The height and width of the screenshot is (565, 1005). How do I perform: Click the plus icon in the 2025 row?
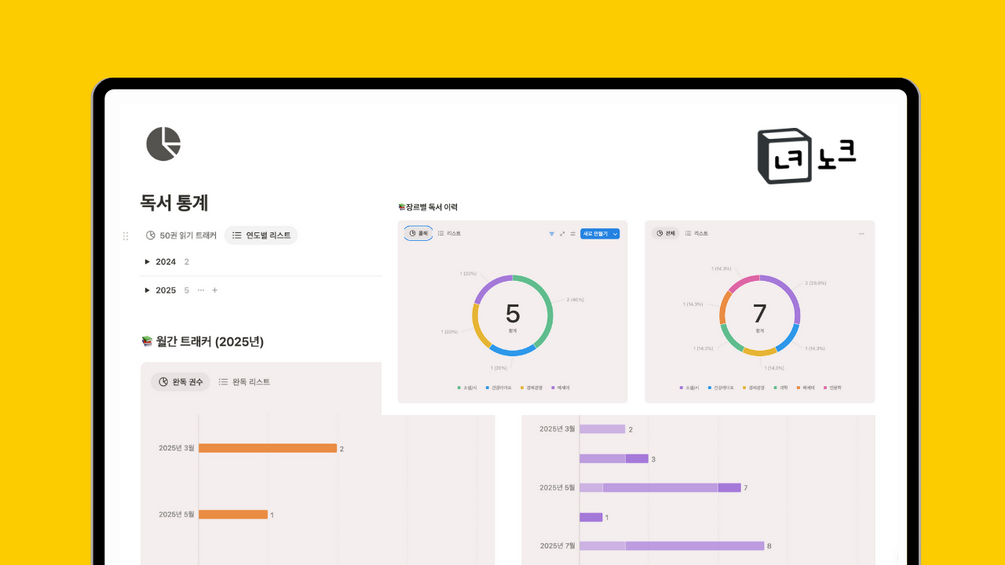point(215,290)
